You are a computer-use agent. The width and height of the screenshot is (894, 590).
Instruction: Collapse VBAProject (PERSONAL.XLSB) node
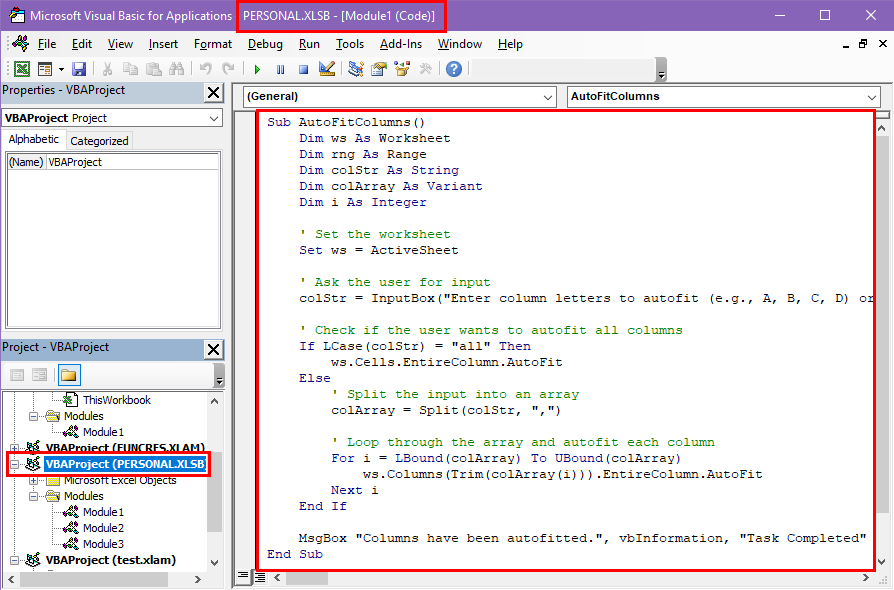(14, 465)
